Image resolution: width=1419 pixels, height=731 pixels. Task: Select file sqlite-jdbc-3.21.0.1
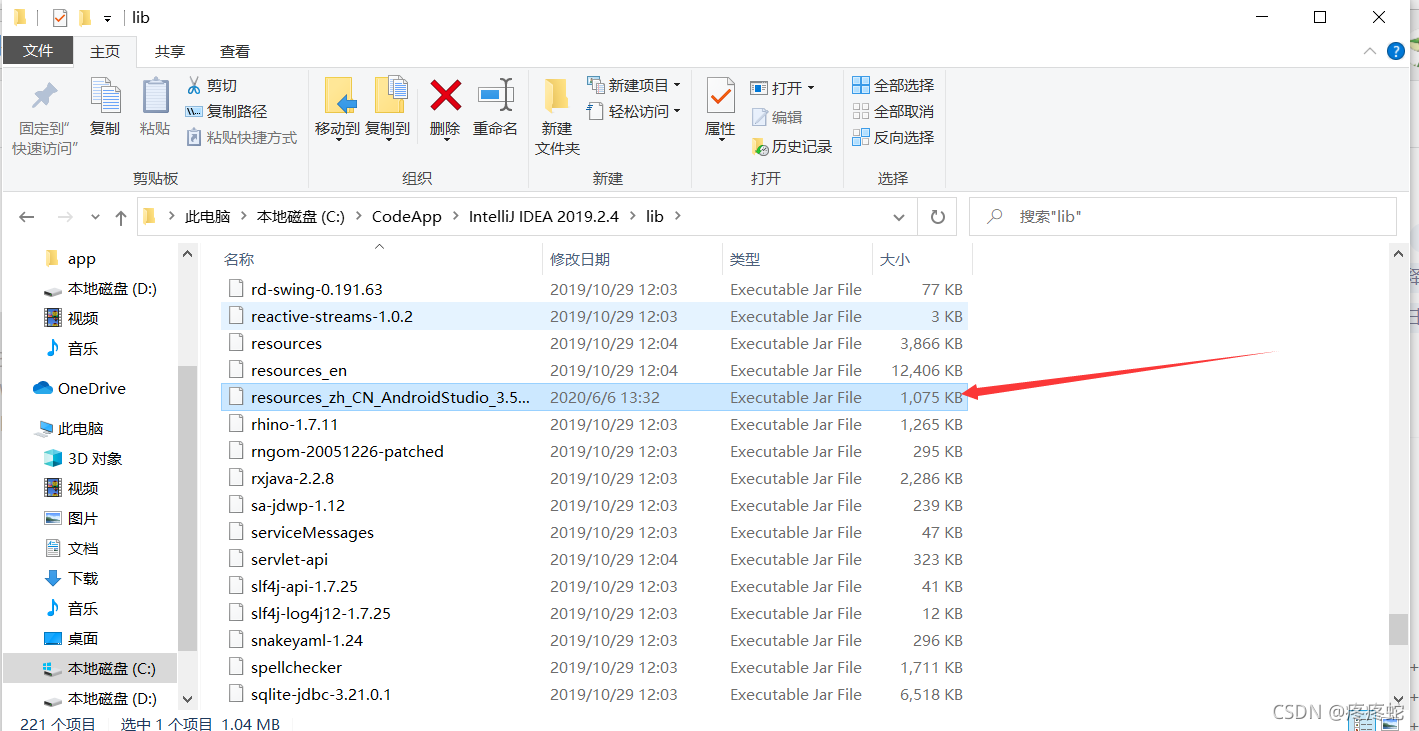tap(594, 694)
